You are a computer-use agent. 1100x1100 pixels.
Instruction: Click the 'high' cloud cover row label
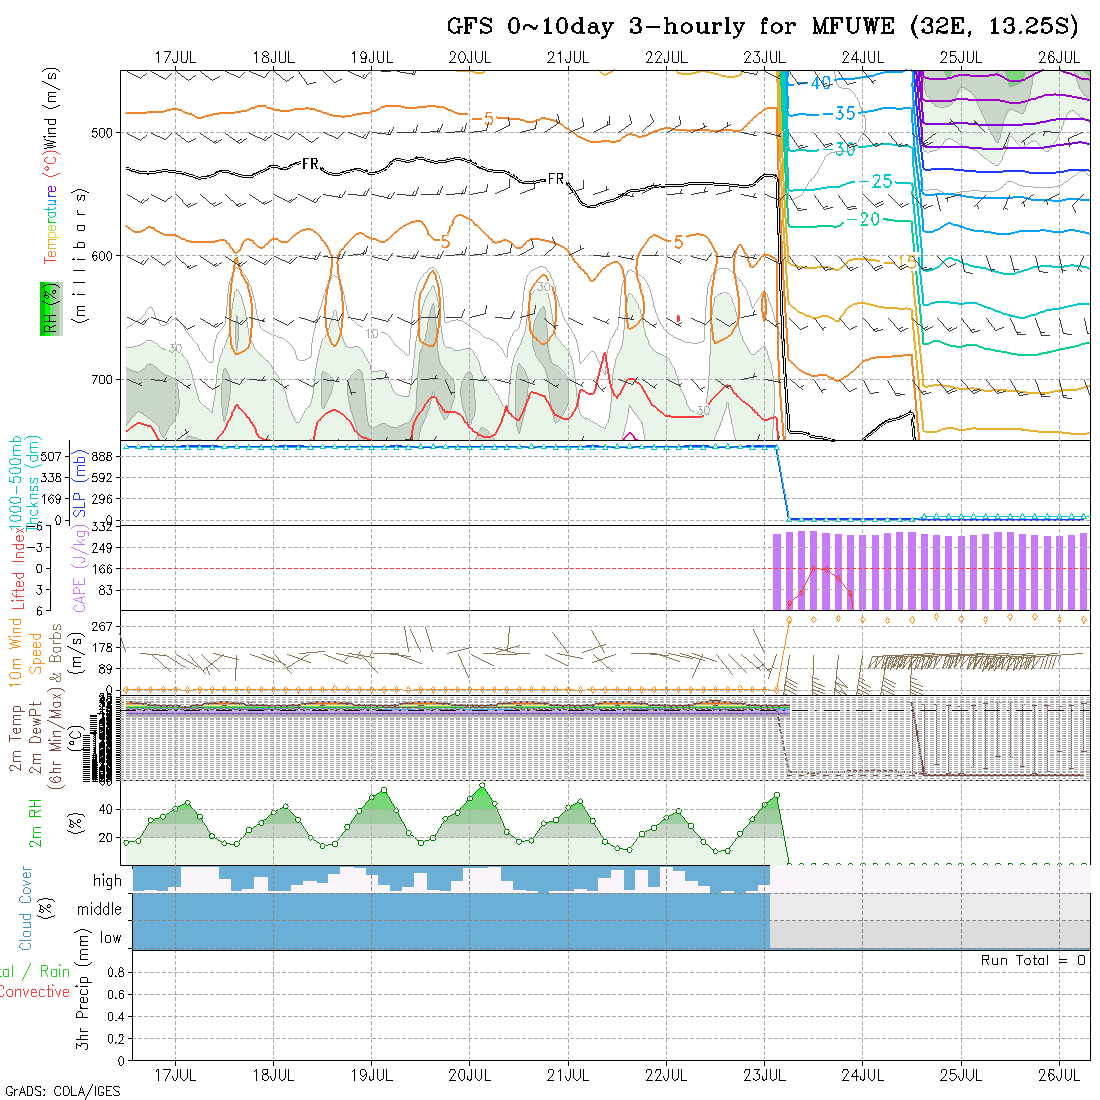click(x=107, y=881)
